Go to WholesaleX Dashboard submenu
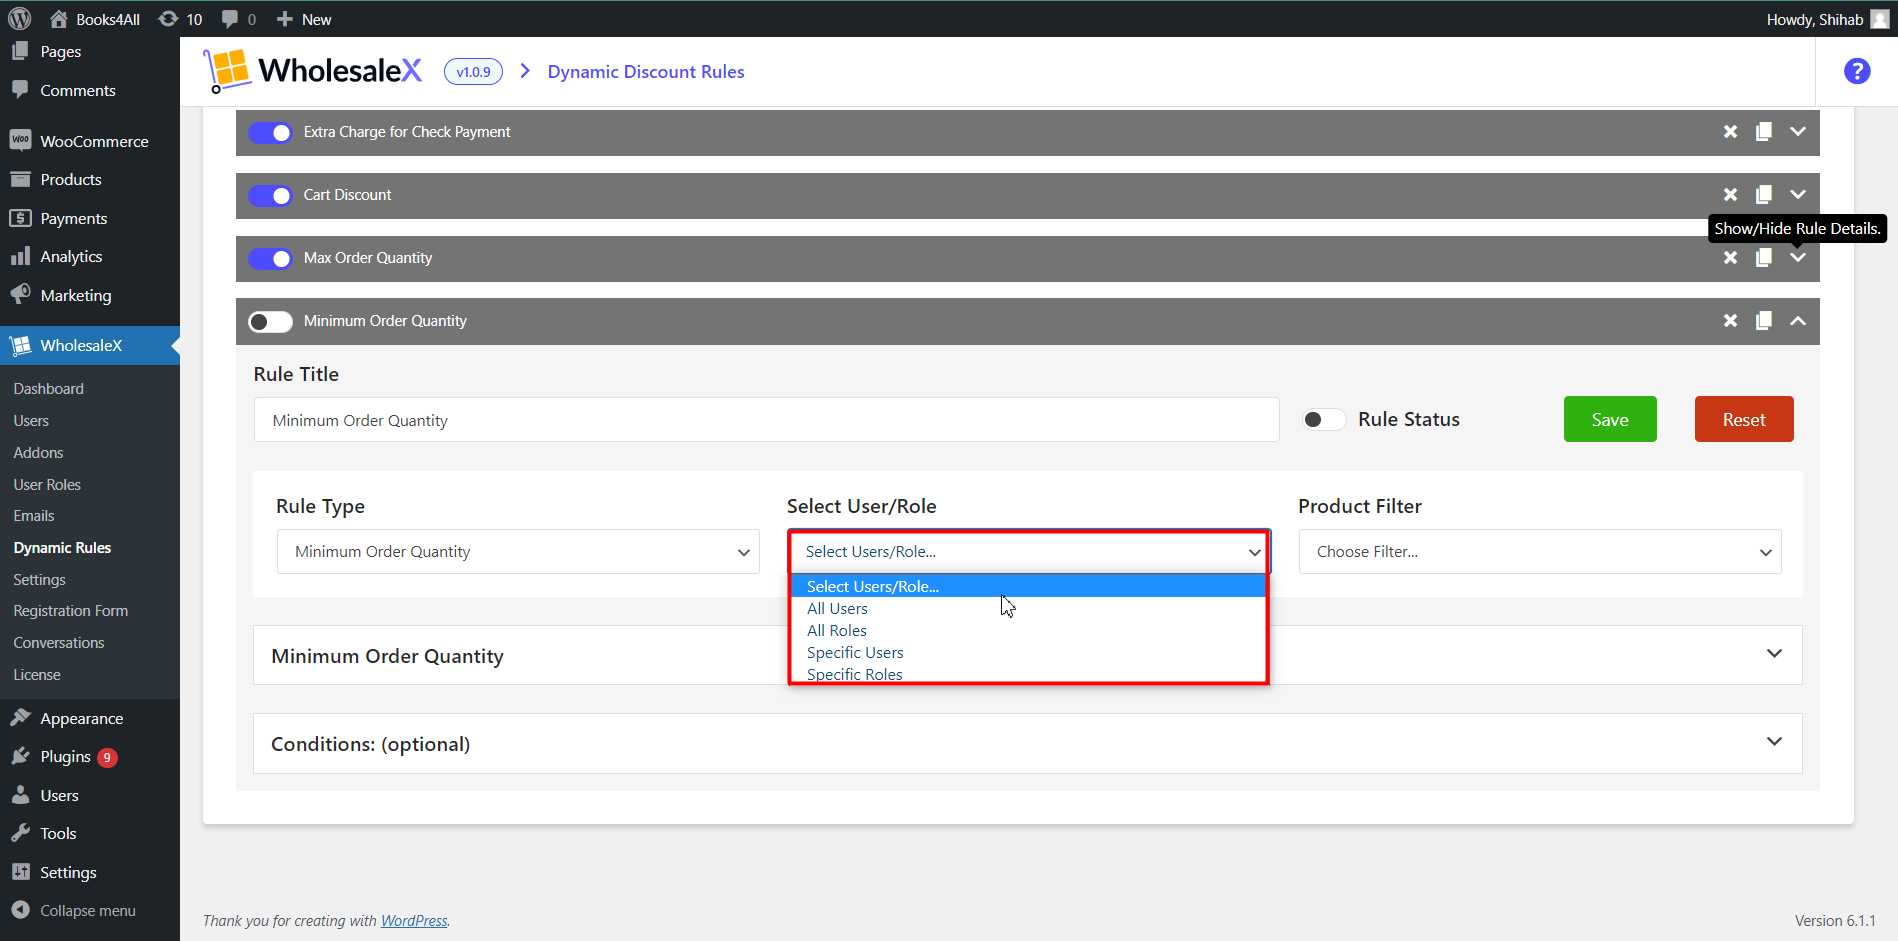 (x=49, y=389)
